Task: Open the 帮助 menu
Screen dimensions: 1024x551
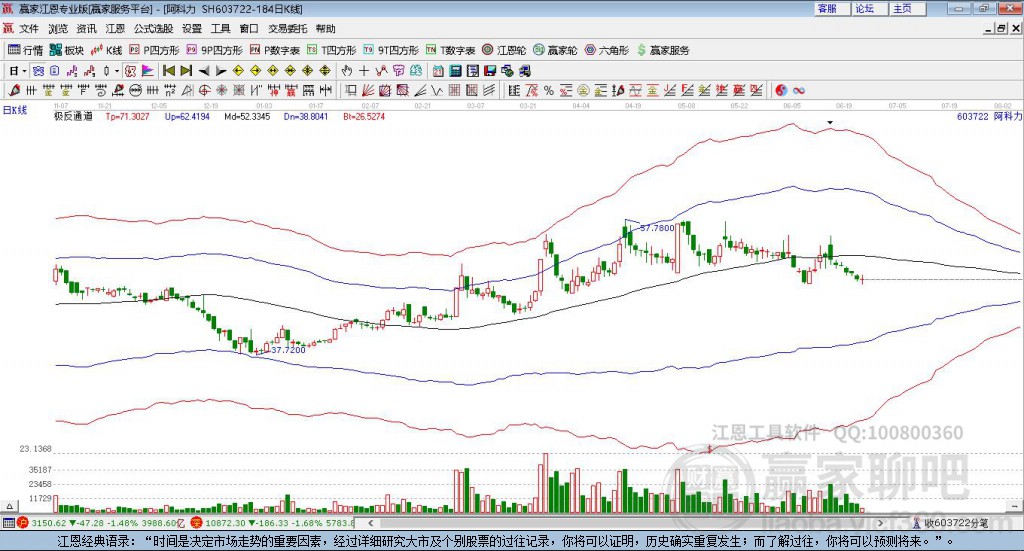Action: (325, 29)
